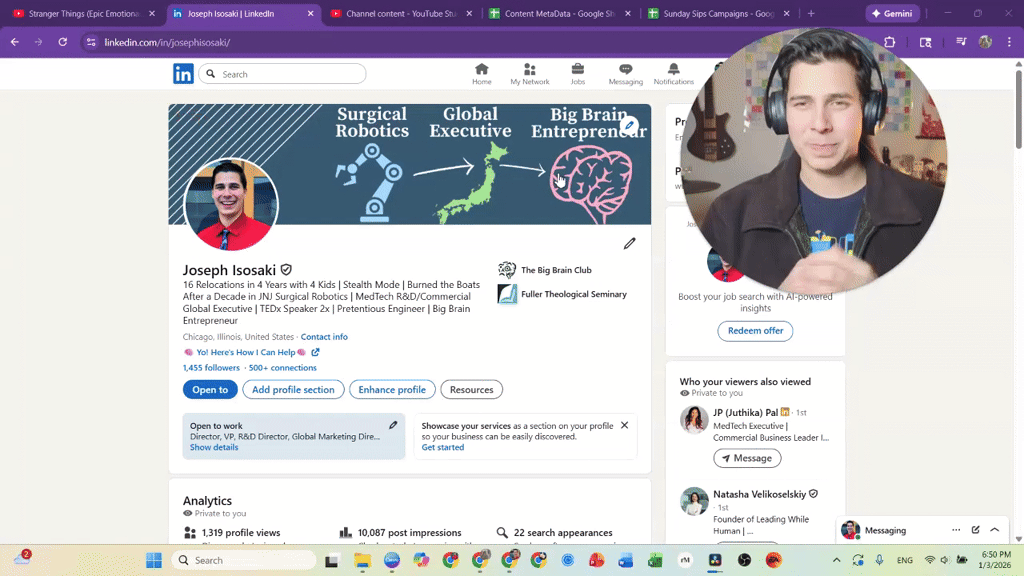The image size is (1024, 576).
Task: View site information icon in address bar
Action: [91, 42]
